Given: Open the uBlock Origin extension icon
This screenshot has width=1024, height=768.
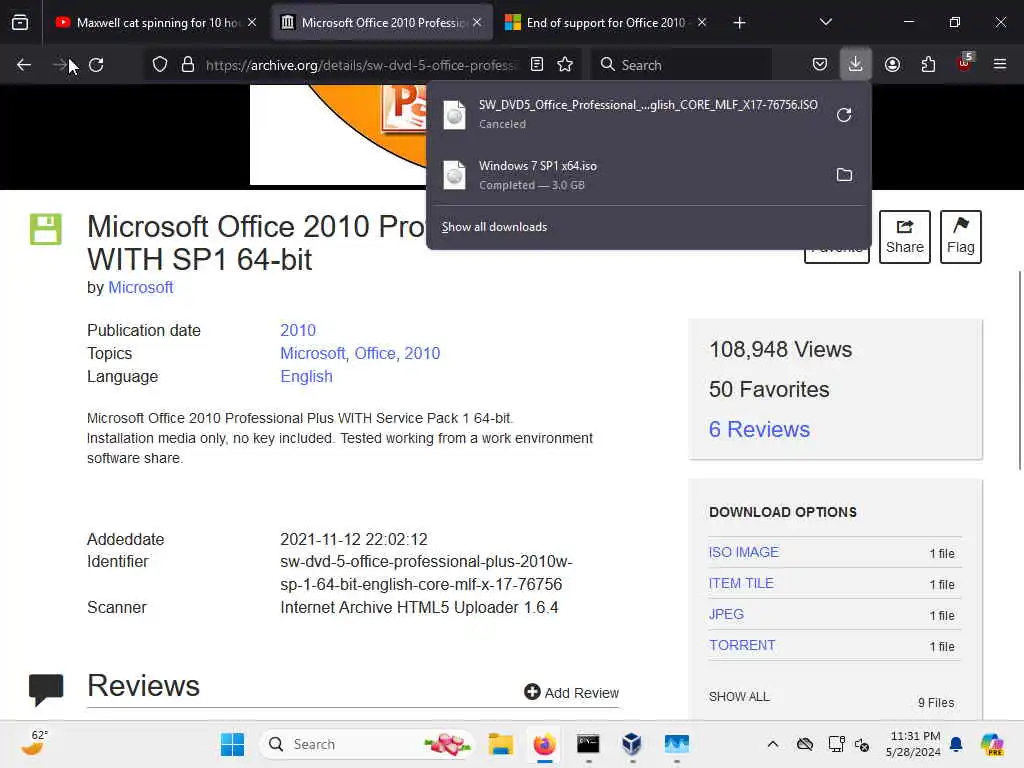Looking at the screenshot, I should click(965, 63).
